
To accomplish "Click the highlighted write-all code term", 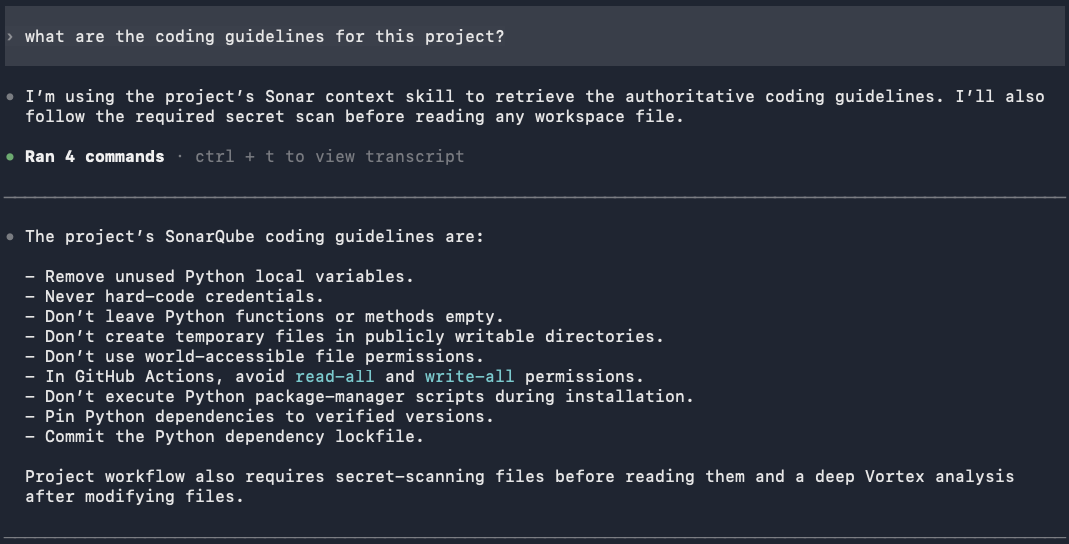I will point(470,376).
